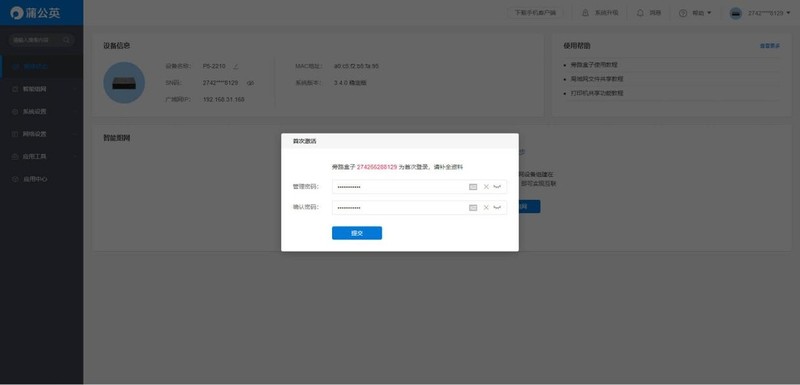800x385 pixels.
Task: Focus the 确认密码 confirm password field
Action: pos(419,208)
